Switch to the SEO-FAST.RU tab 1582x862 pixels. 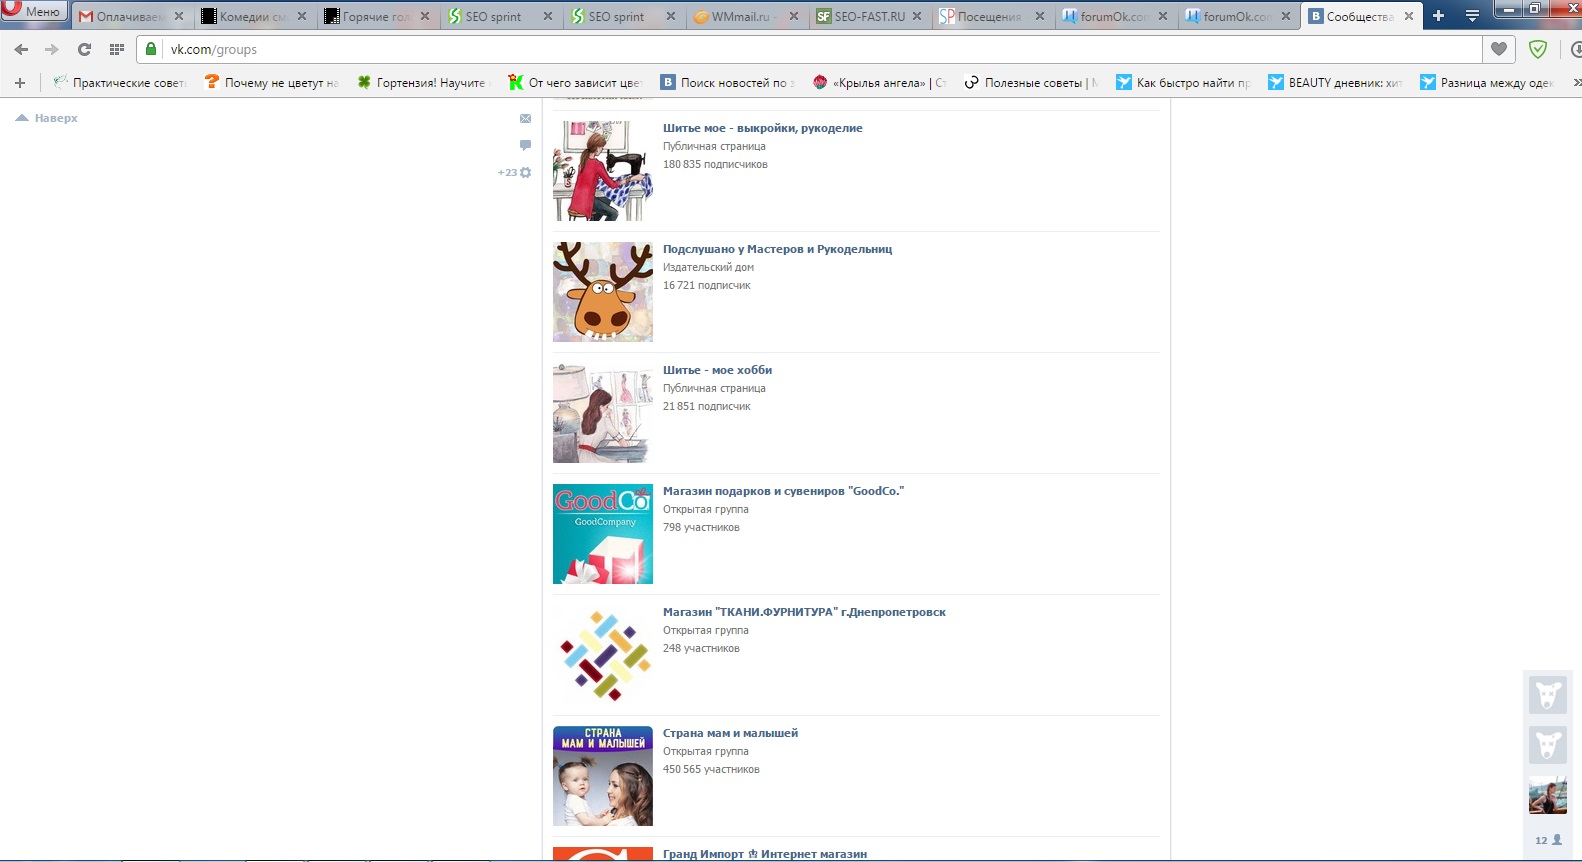point(869,16)
